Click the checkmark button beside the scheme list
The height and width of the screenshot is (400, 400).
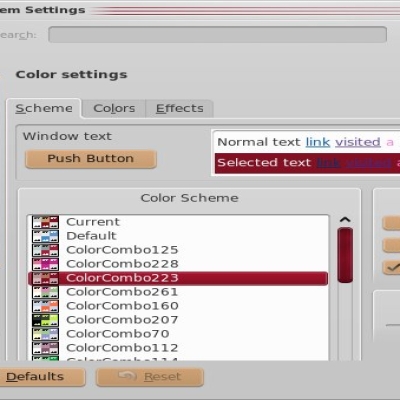392,267
